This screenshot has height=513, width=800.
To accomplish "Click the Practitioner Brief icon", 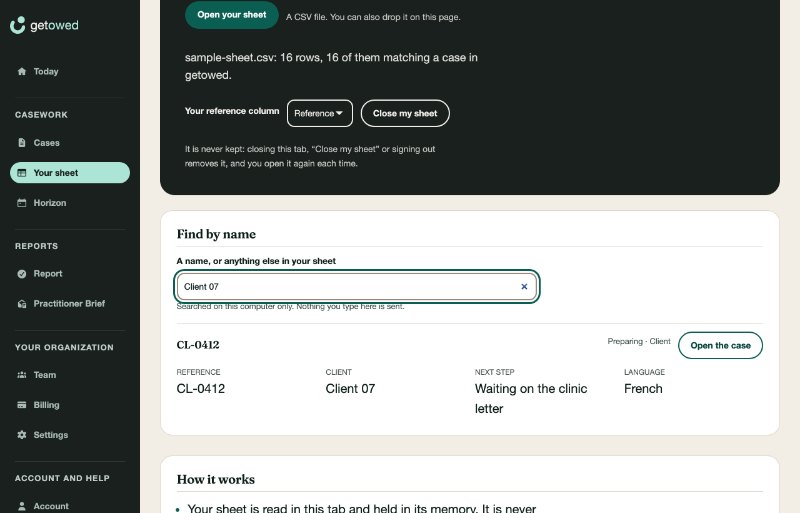I will [x=21, y=304].
